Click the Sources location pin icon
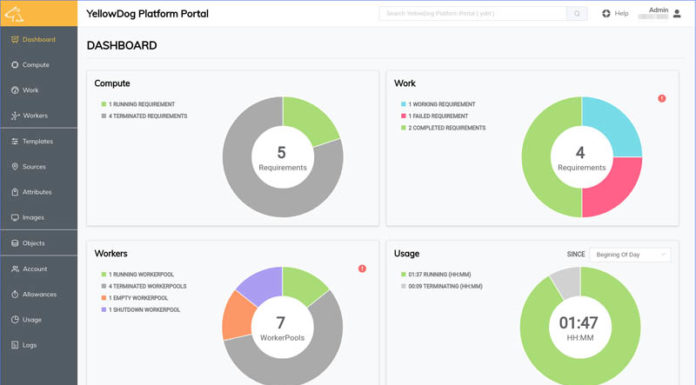The image size is (696, 385). 15,167
